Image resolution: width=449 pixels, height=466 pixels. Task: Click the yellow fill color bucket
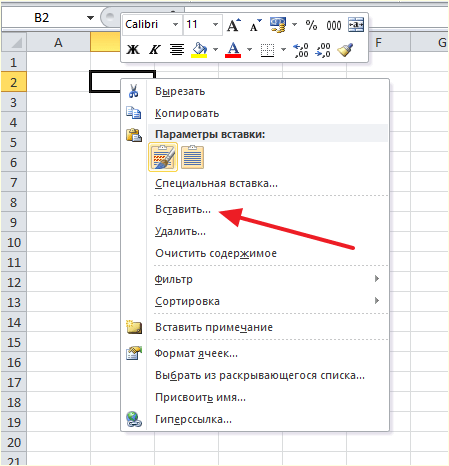(199, 50)
